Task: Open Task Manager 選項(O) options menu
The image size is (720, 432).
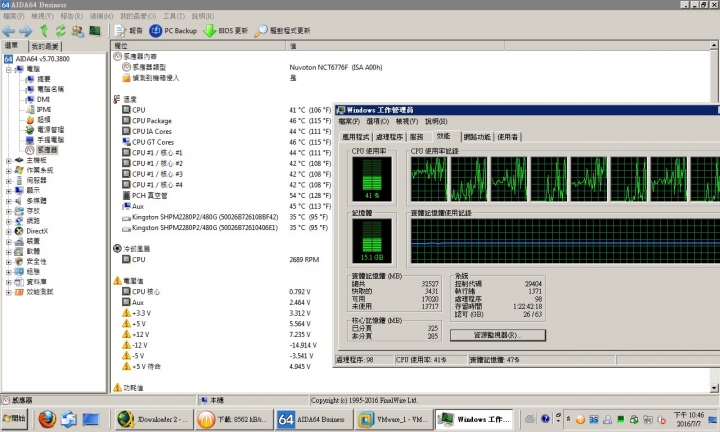Action: coord(377,122)
